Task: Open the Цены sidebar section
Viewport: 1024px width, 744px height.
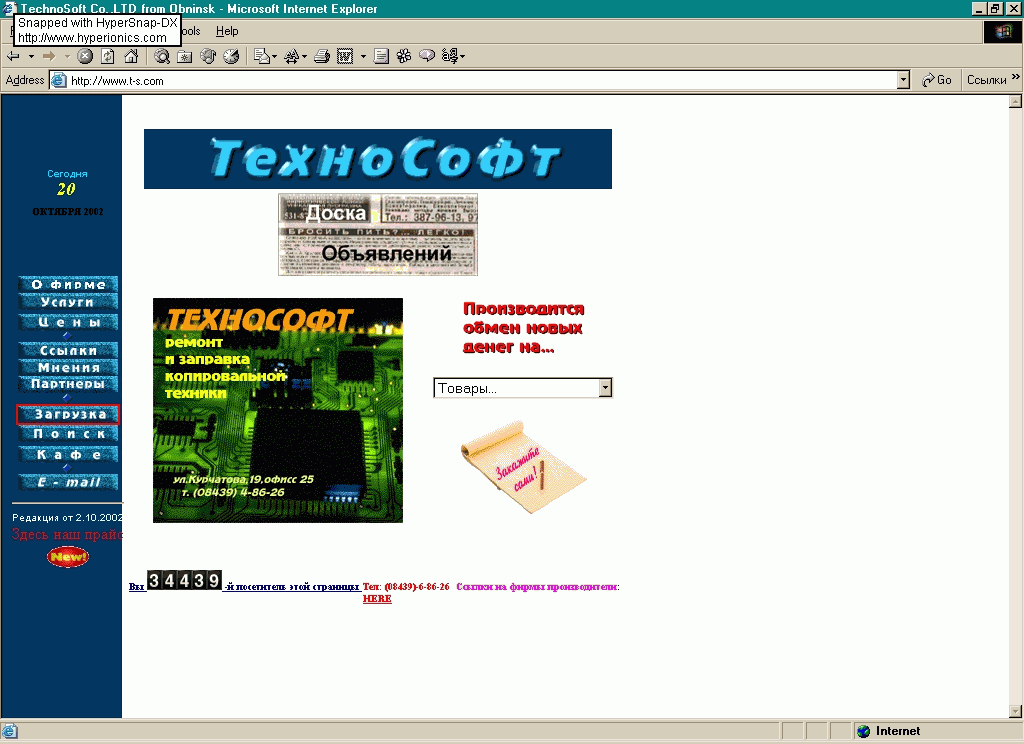Action: [68, 321]
